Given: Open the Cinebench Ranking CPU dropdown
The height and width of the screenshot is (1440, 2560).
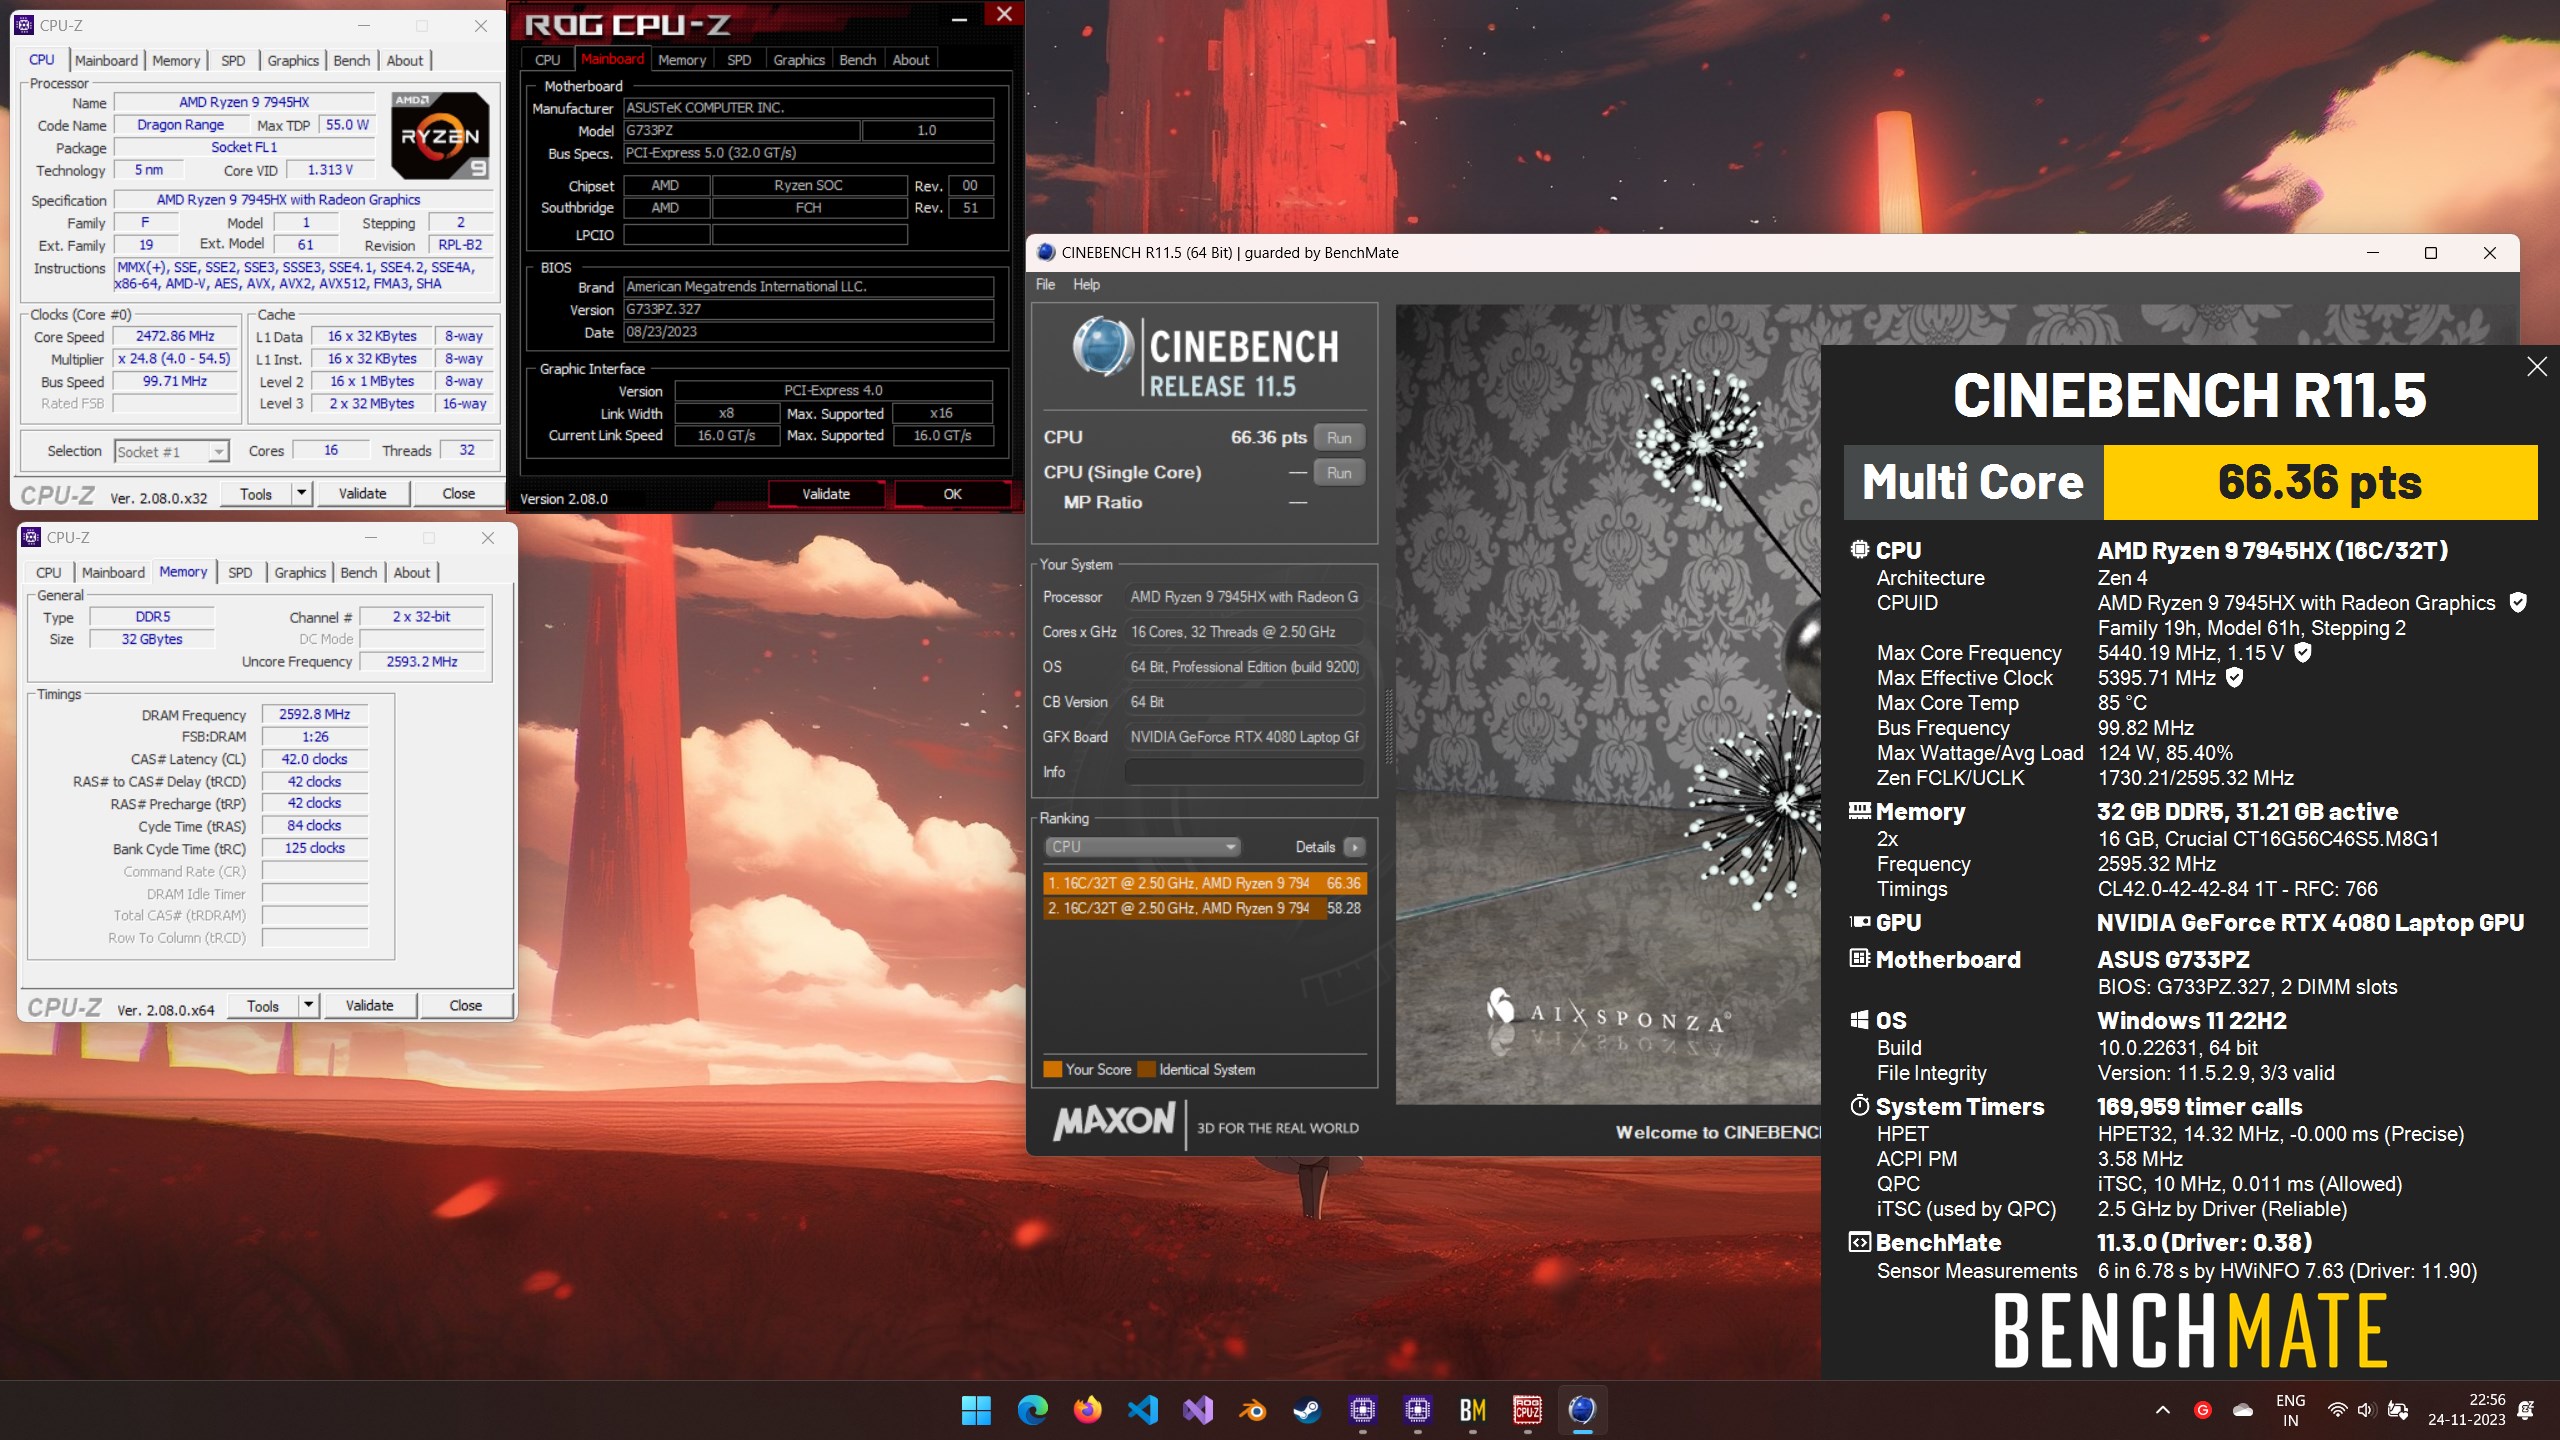Looking at the screenshot, I should [1143, 847].
